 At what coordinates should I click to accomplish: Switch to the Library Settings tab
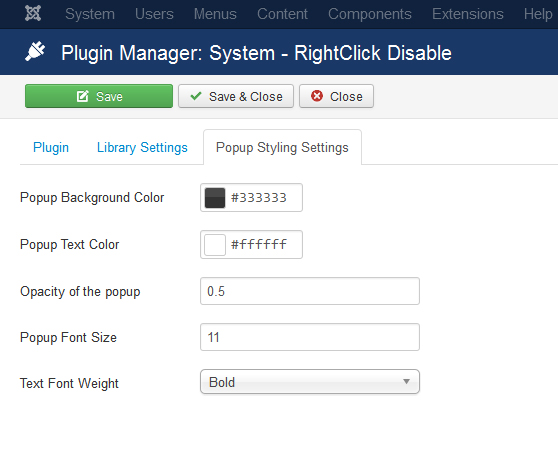point(142,147)
